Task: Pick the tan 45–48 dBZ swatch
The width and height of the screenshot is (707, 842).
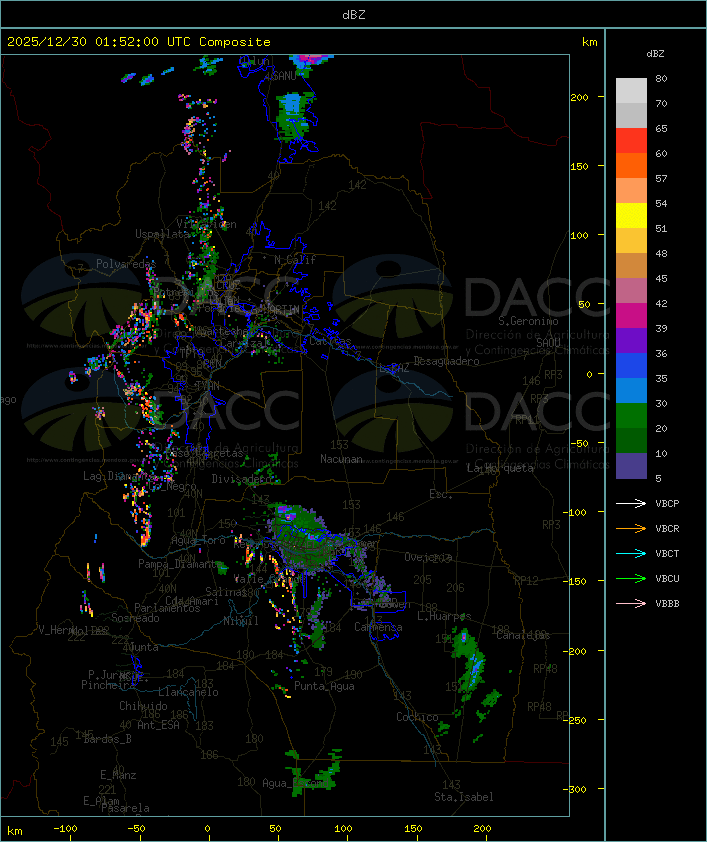Action: pos(631,265)
